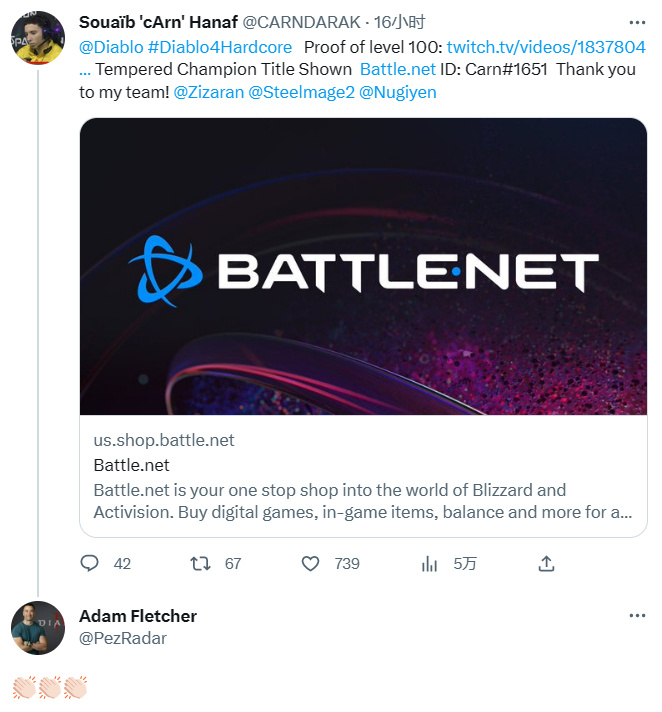Open the 16小时 tweet timestamp

click(400, 22)
